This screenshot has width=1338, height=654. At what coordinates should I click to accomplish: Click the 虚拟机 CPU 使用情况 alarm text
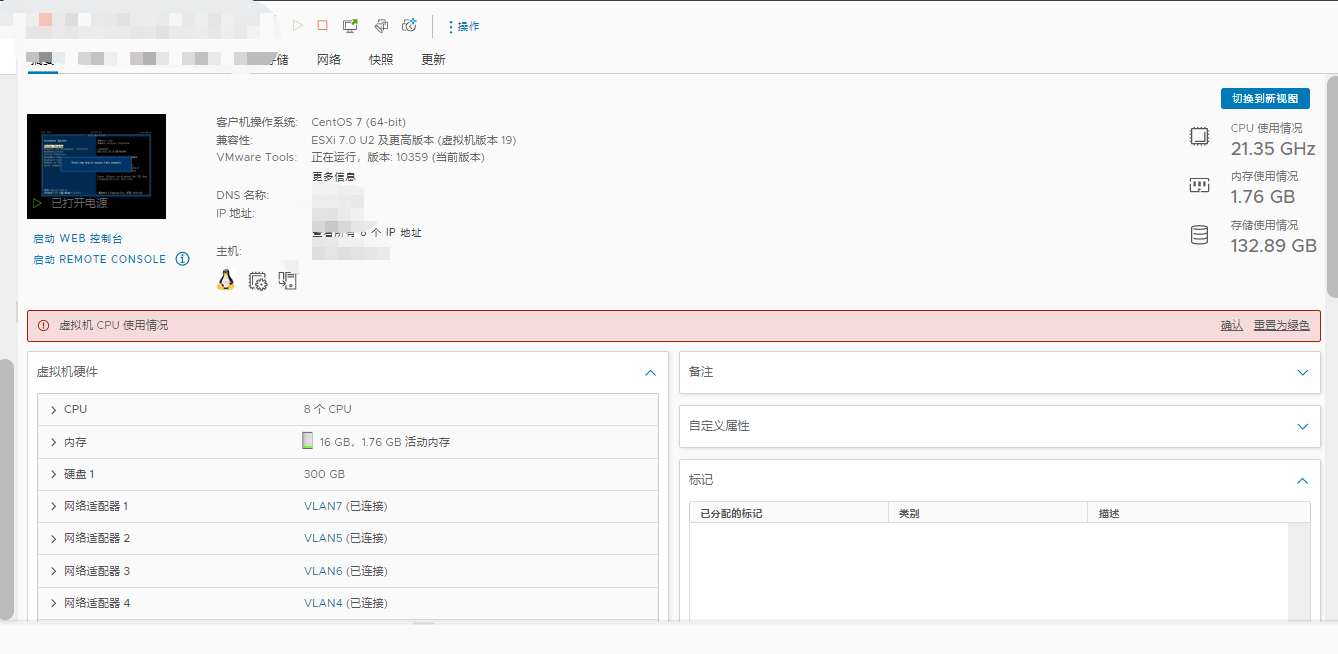click(x=114, y=325)
